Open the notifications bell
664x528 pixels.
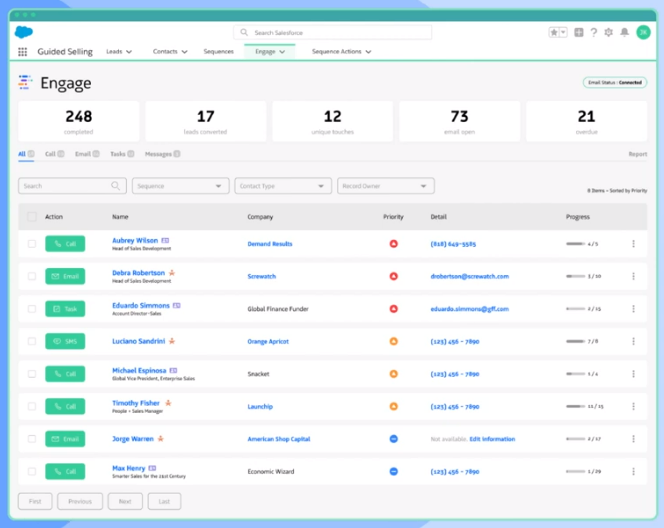coord(624,32)
